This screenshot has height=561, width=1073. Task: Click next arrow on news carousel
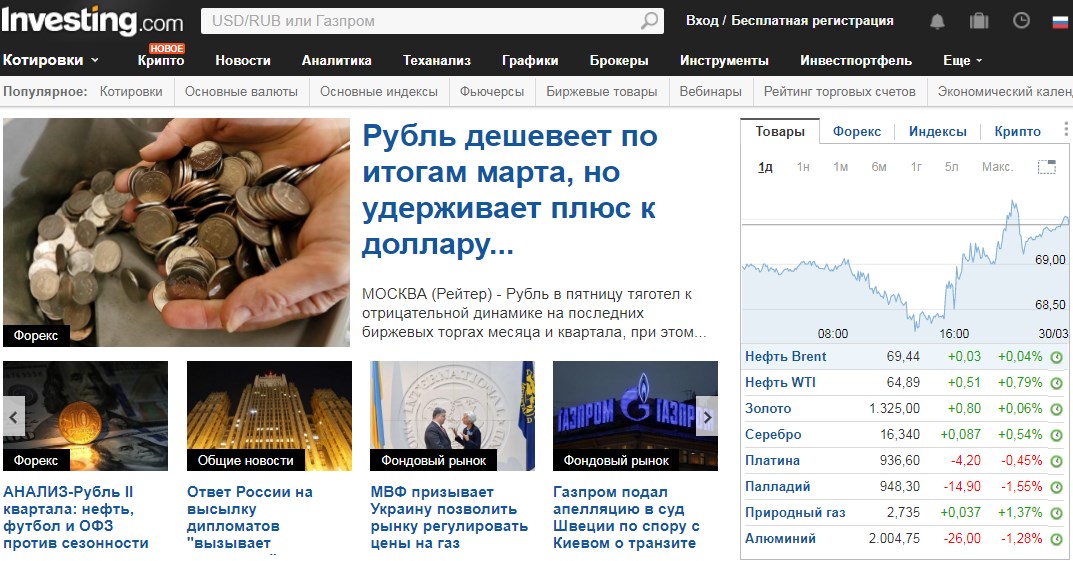(707, 416)
